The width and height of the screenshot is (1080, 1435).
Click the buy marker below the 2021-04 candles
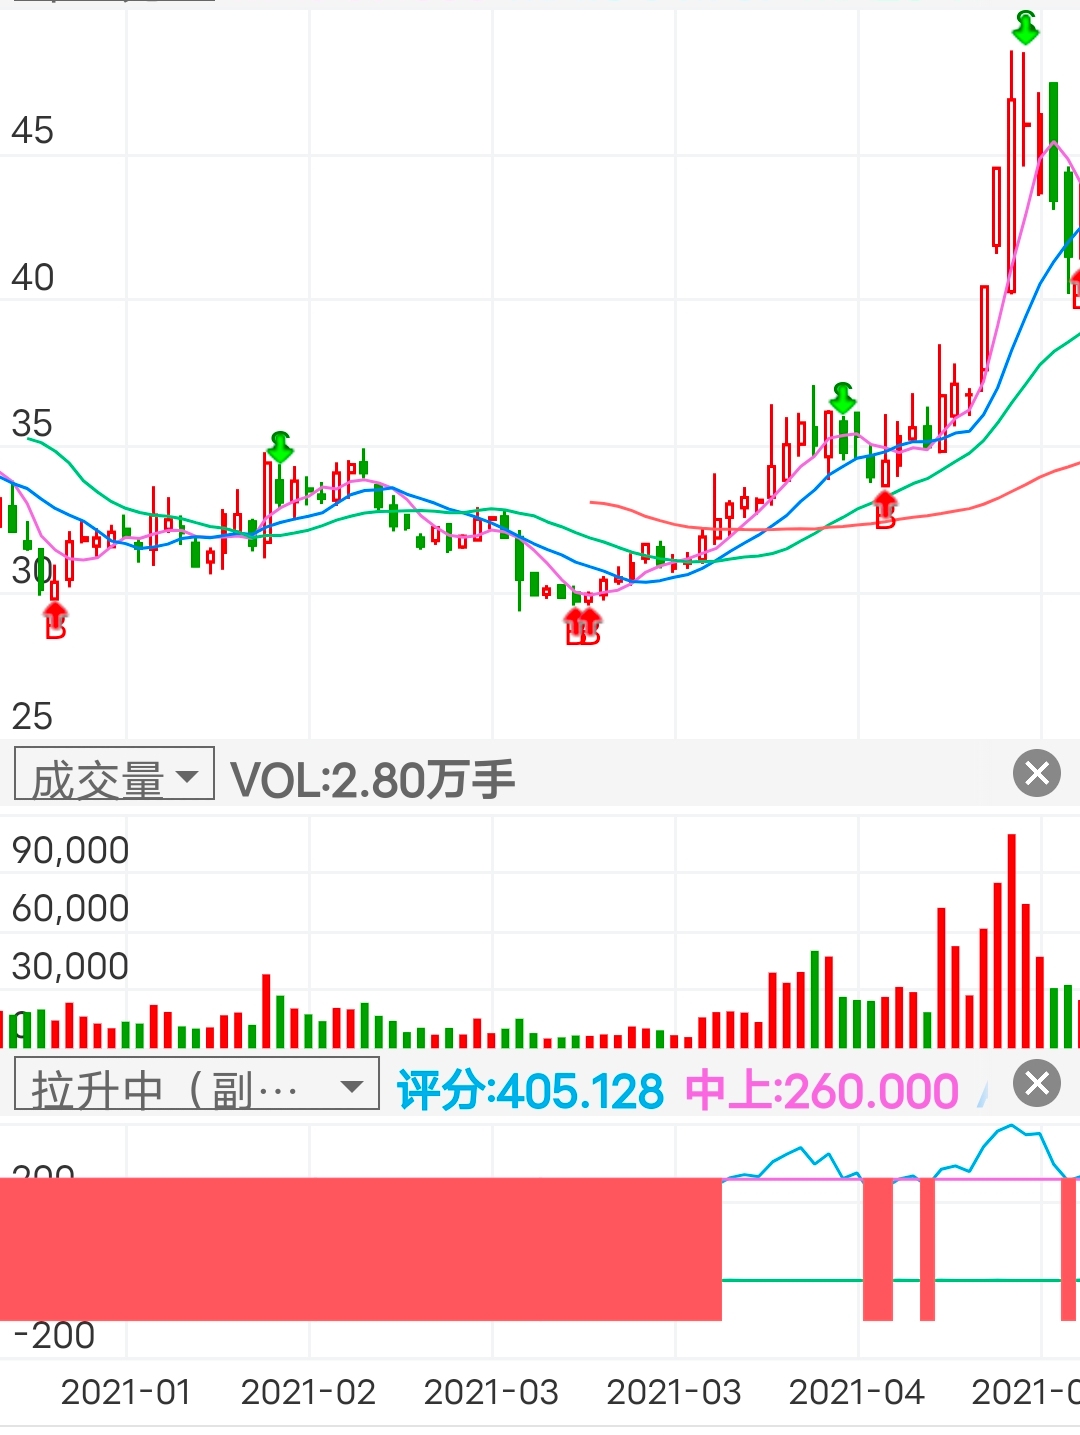pyautogui.click(x=885, y=509)
